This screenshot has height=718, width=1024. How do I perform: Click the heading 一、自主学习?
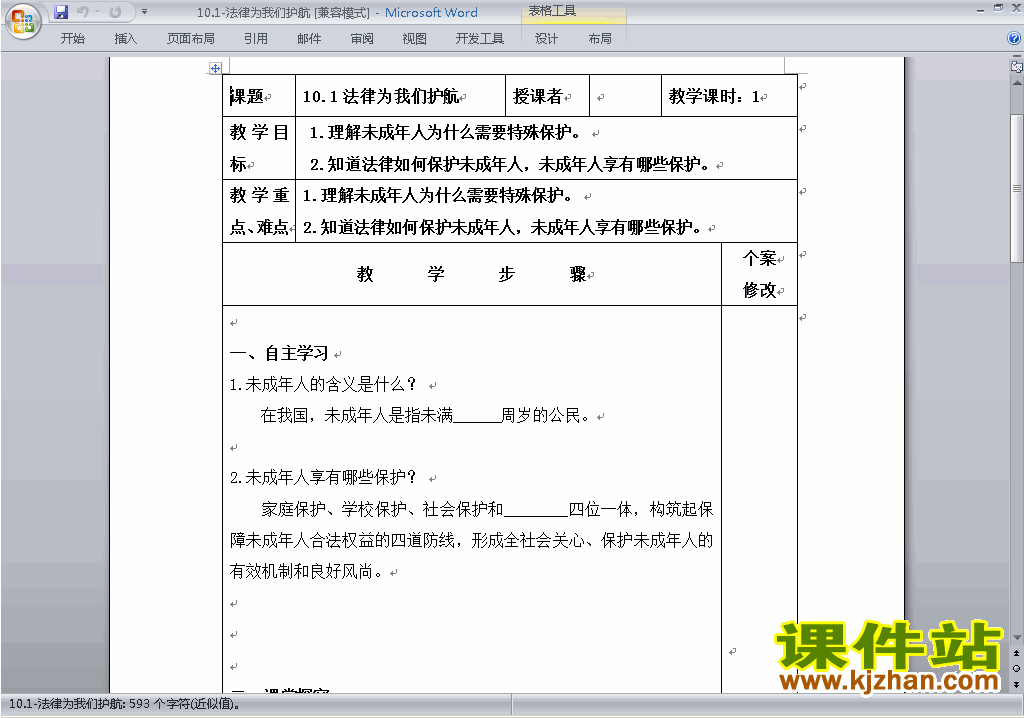[279, 353]
